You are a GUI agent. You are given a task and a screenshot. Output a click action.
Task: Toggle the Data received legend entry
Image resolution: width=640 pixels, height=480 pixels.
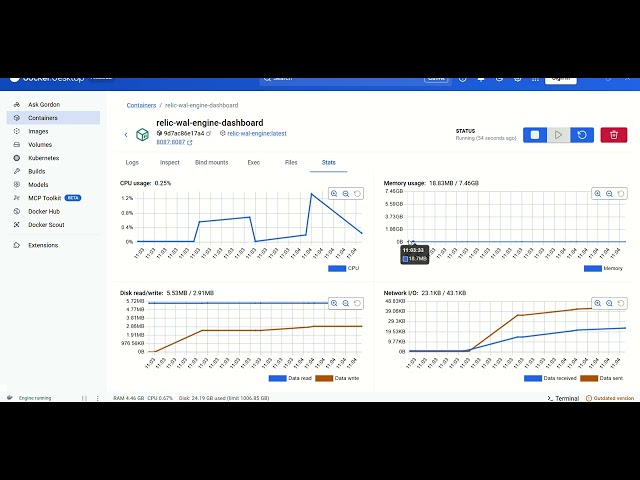coord(550,378)
